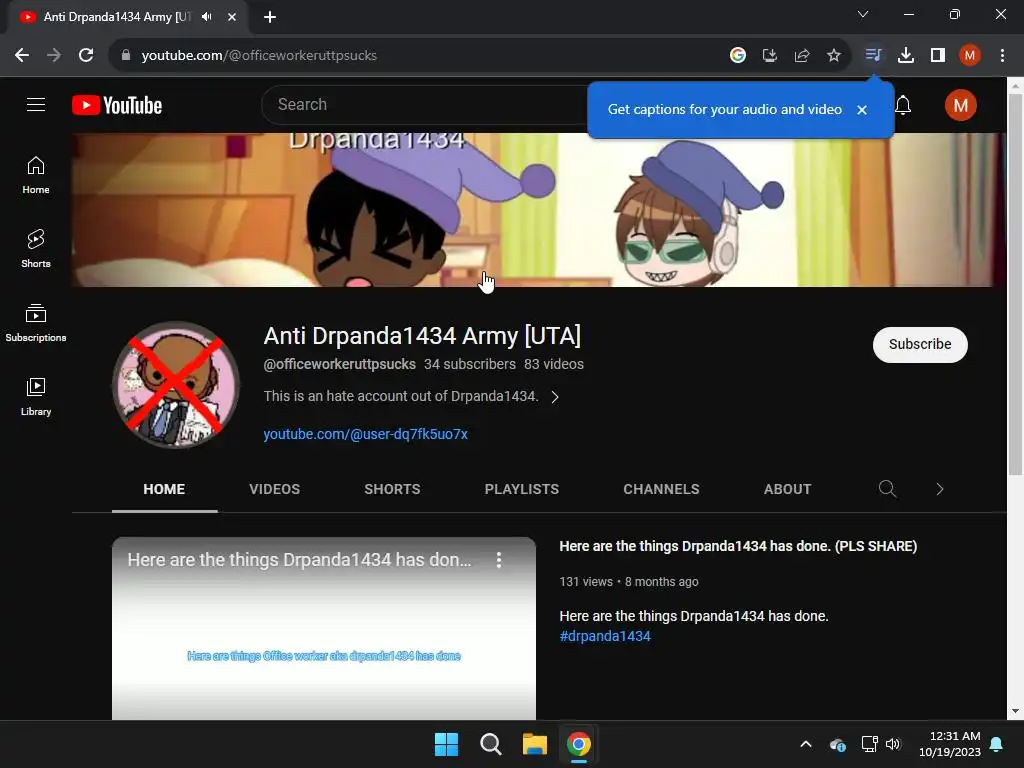Search within the channel magnifier icon
The height and width of the screenshot is (768, 1024).
(888, 488)
